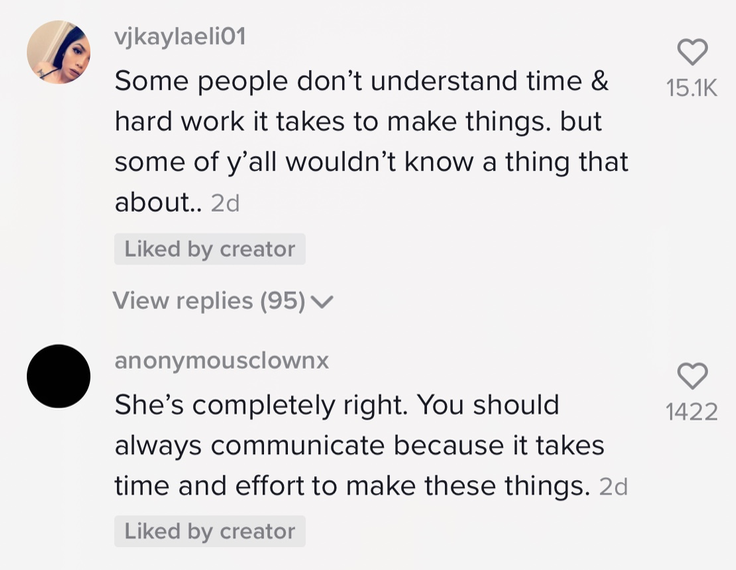
Task: Click the first Liked by creator badge
Action: [210, 249]
